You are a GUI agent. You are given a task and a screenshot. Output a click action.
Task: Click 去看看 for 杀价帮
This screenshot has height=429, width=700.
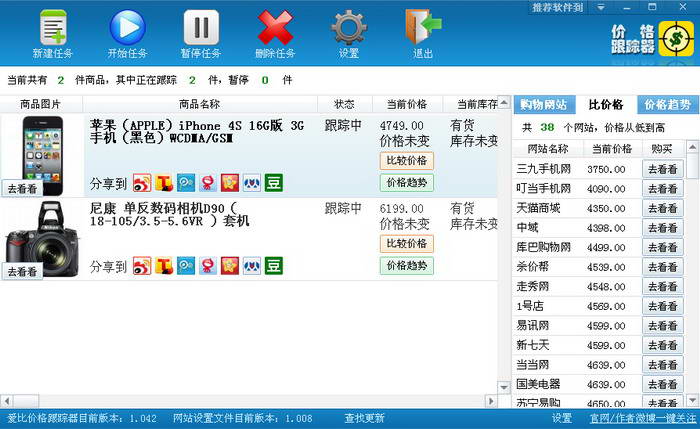point(663,267)
